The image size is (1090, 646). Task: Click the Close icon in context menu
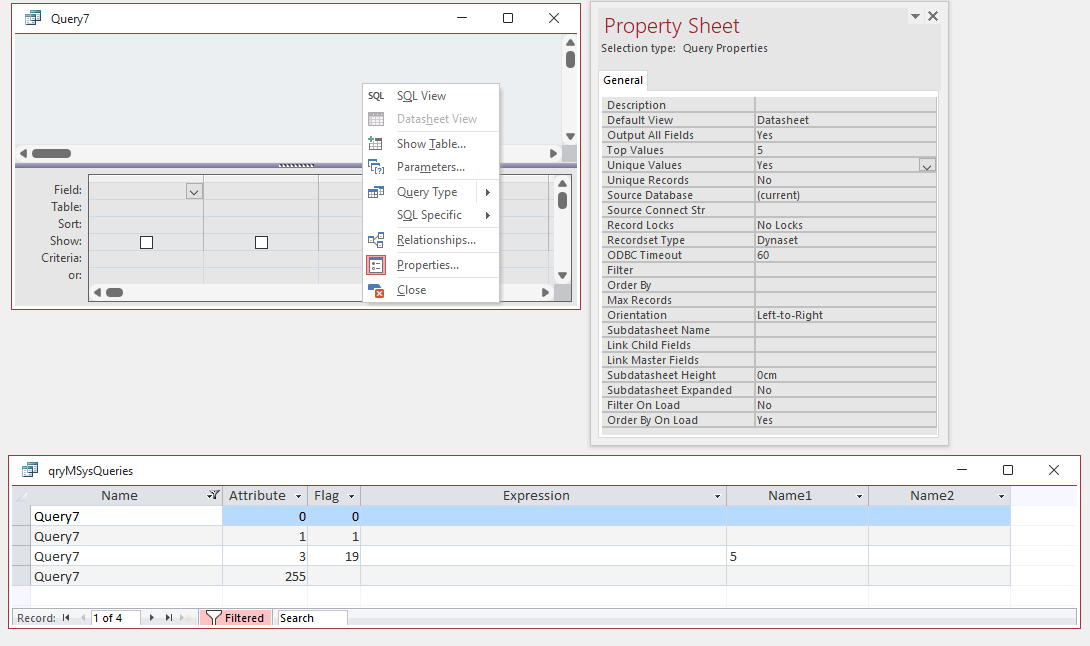point(376,290)
